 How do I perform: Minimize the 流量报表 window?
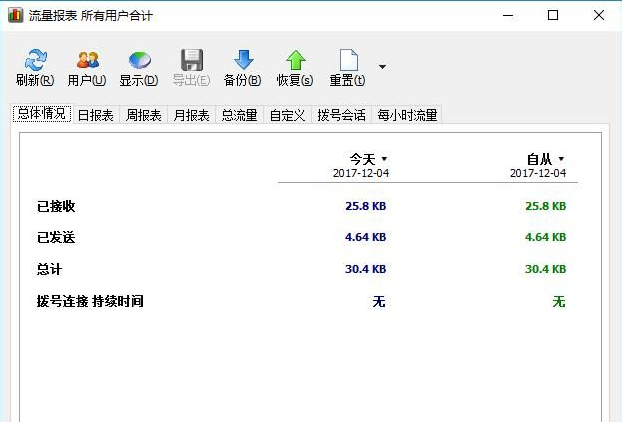(508, 15)
